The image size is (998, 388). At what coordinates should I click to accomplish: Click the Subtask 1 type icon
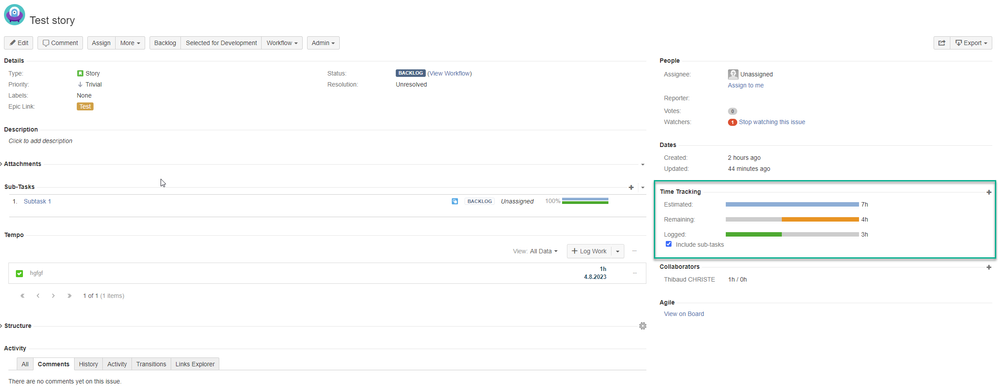455,201
